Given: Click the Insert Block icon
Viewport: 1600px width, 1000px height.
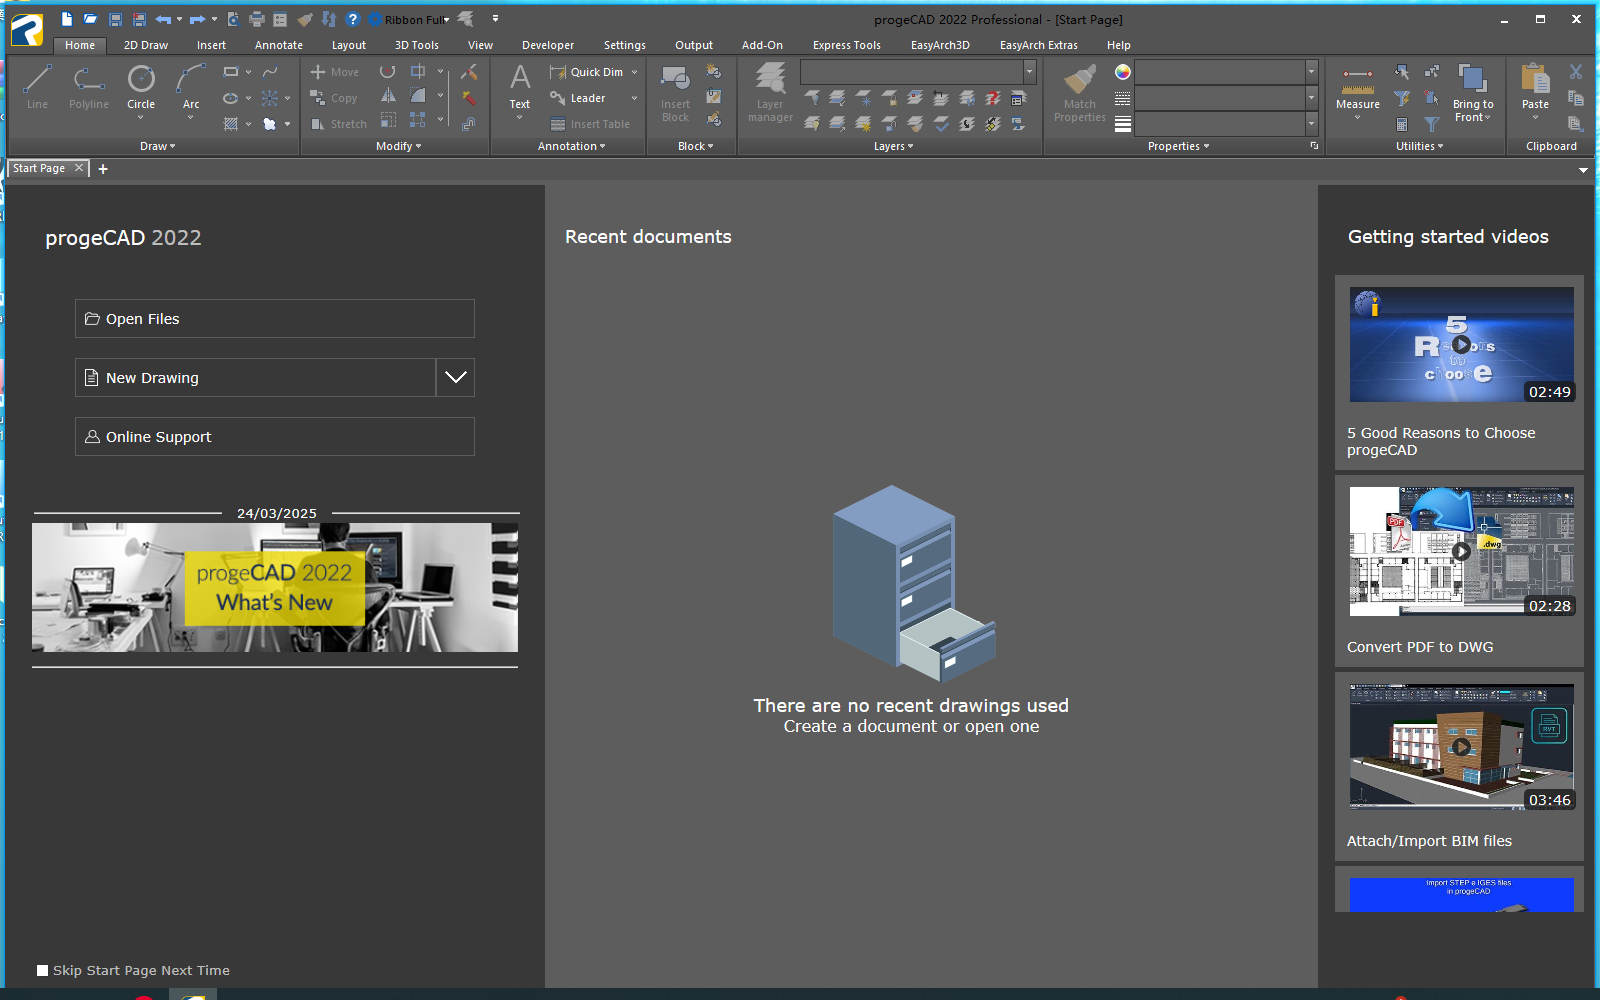Looking at the screenshot, I should tap(675, 93).
